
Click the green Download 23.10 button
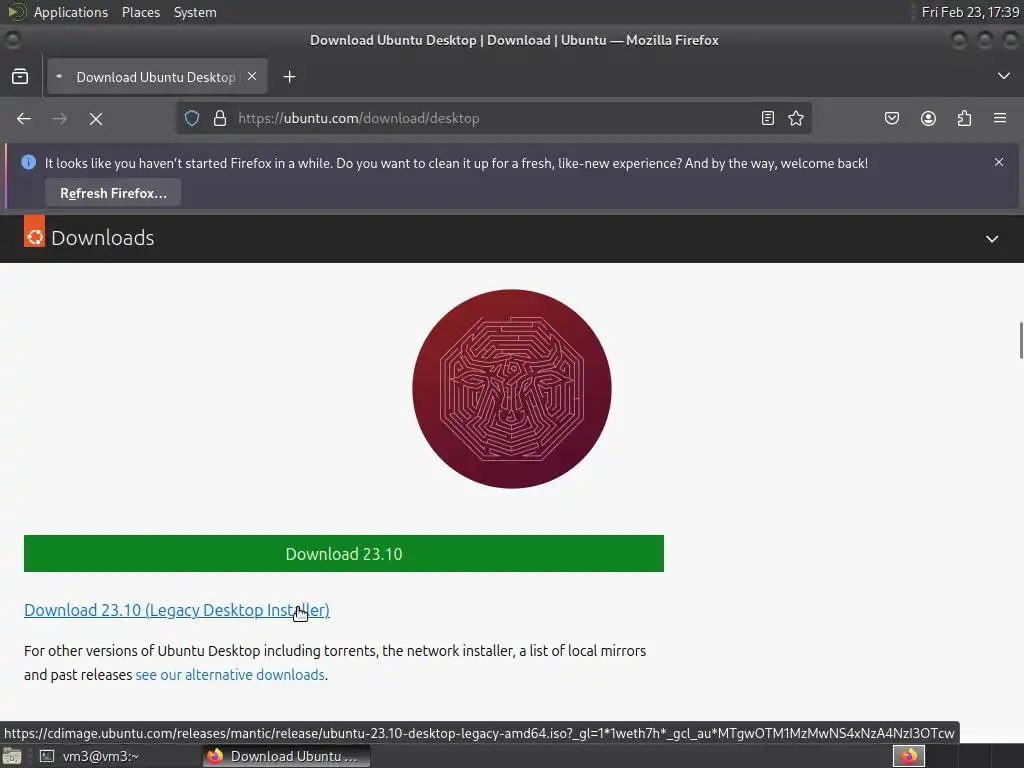pos(344,554)
